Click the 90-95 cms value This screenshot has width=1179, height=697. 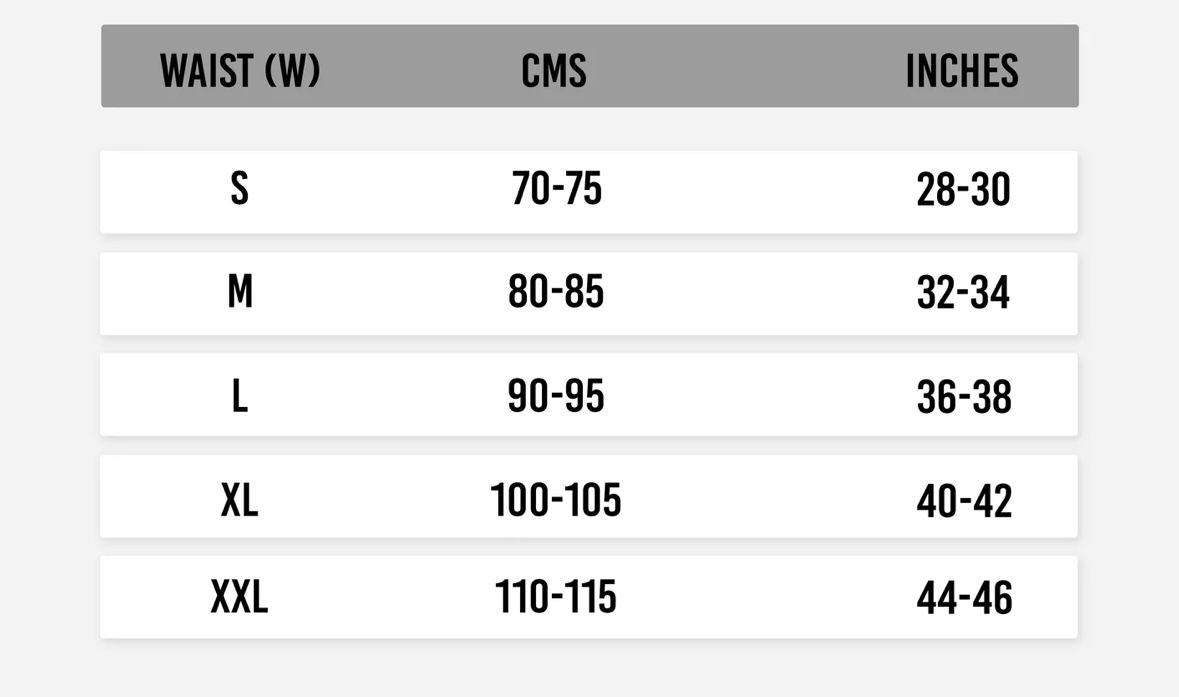(x=556, y=396)
